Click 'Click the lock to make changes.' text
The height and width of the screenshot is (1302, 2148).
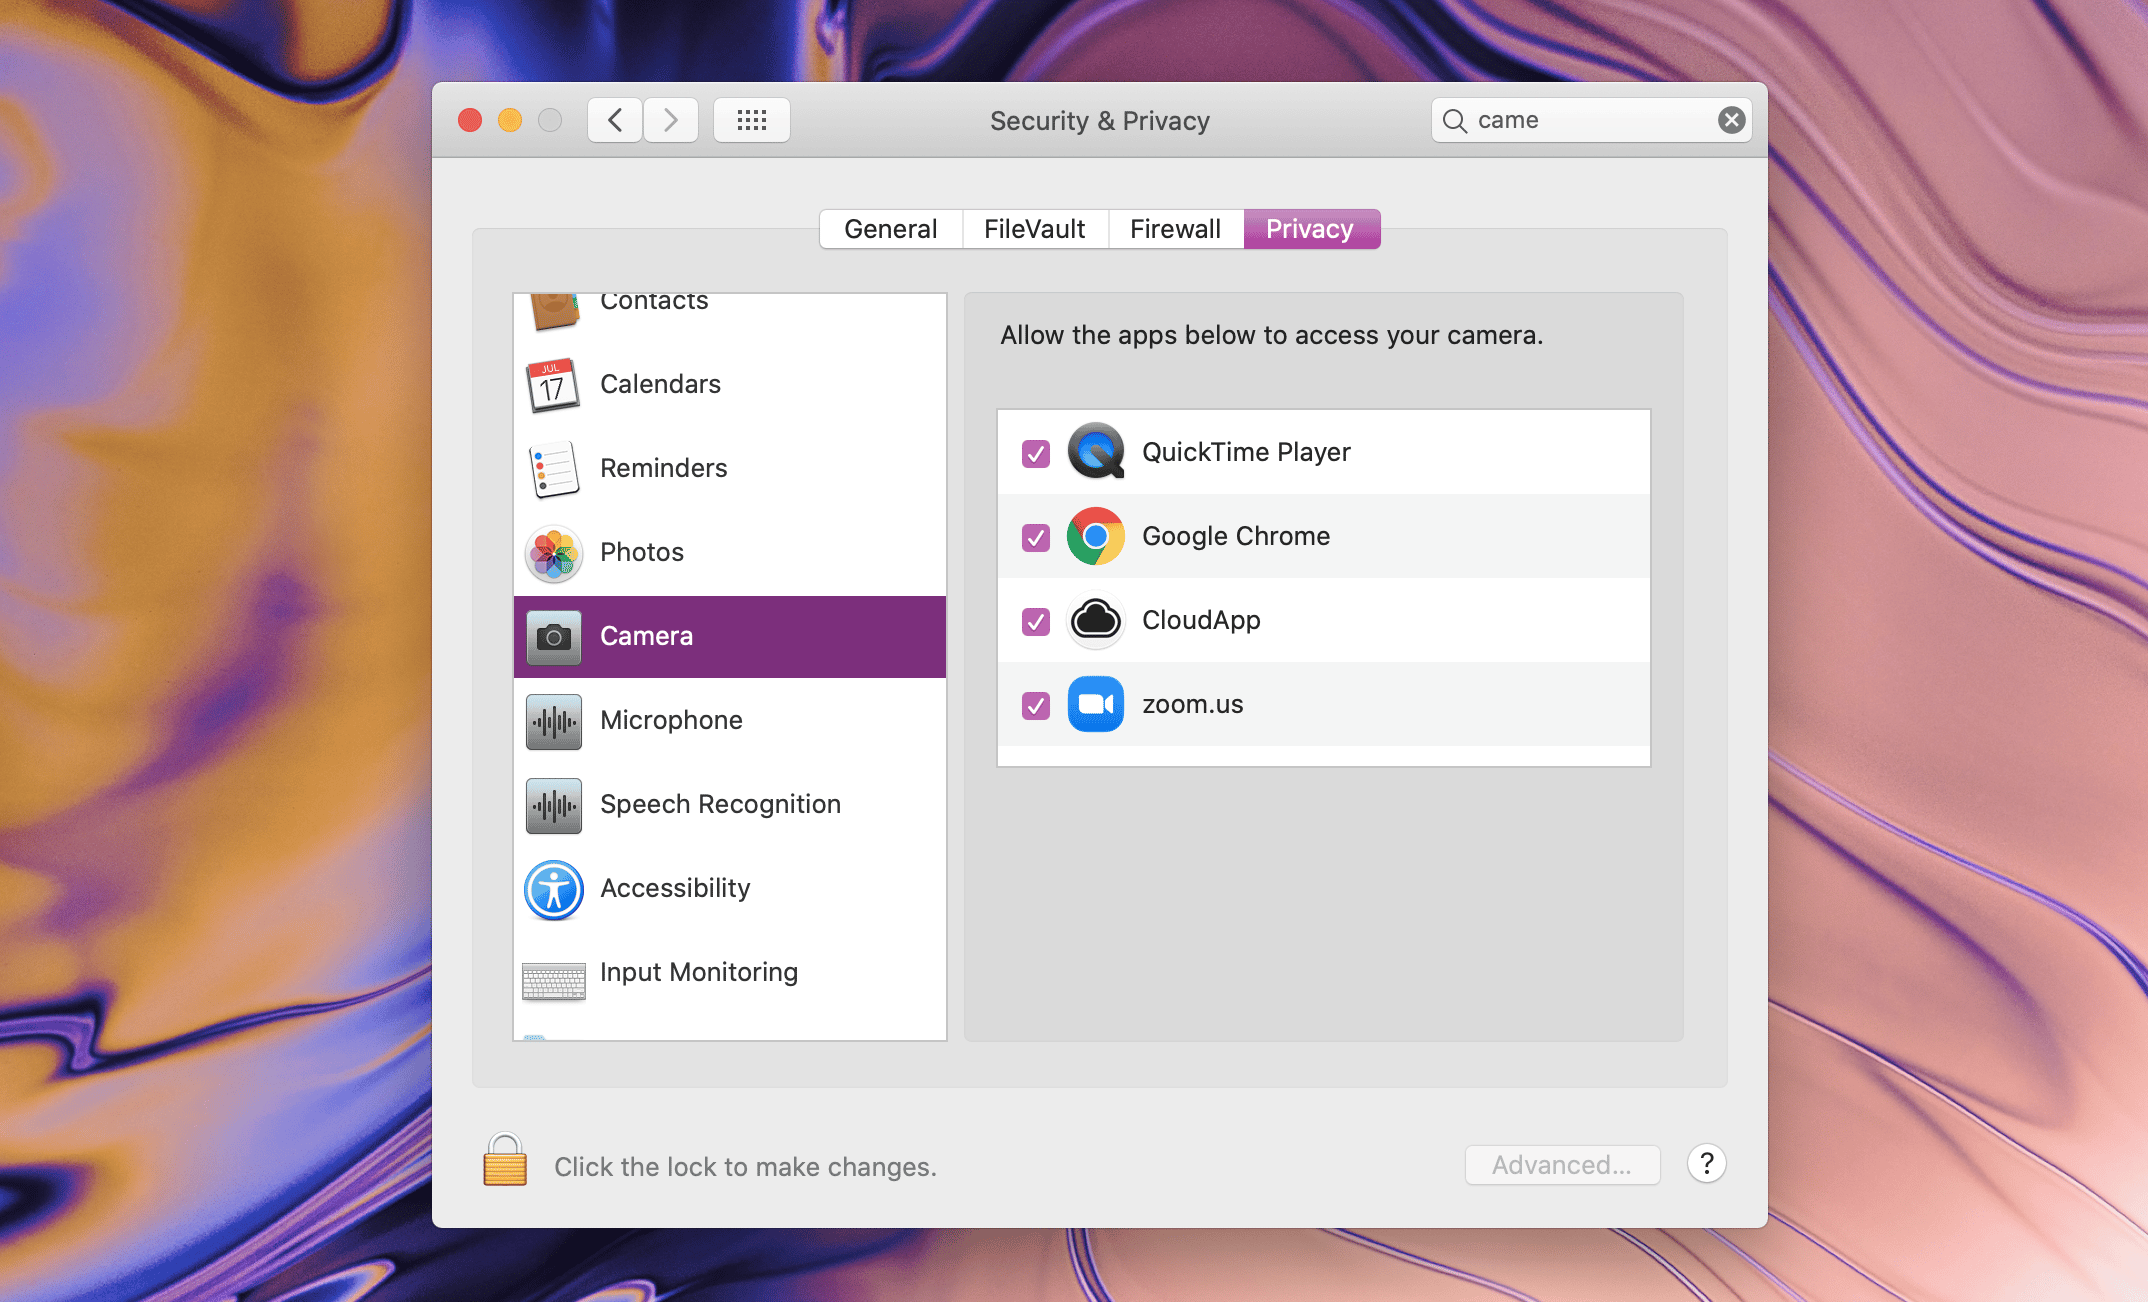745,1167
